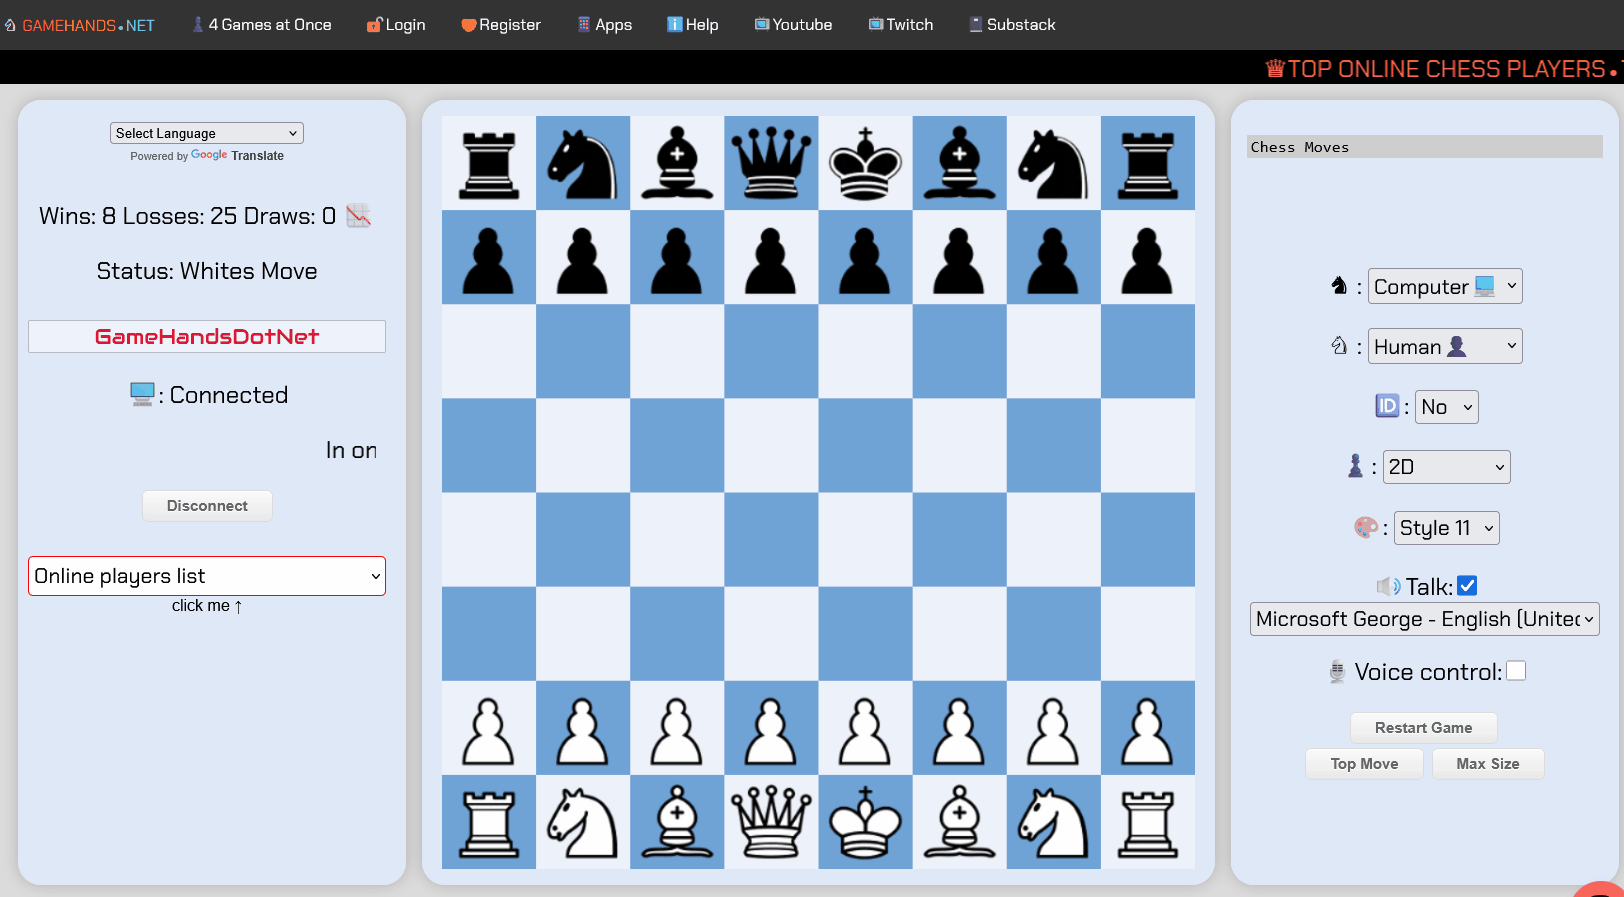This screenshot has width=1624, height=897.
Task: Click the microphone icon beside Voice control
Action: tap(1337, 672)
